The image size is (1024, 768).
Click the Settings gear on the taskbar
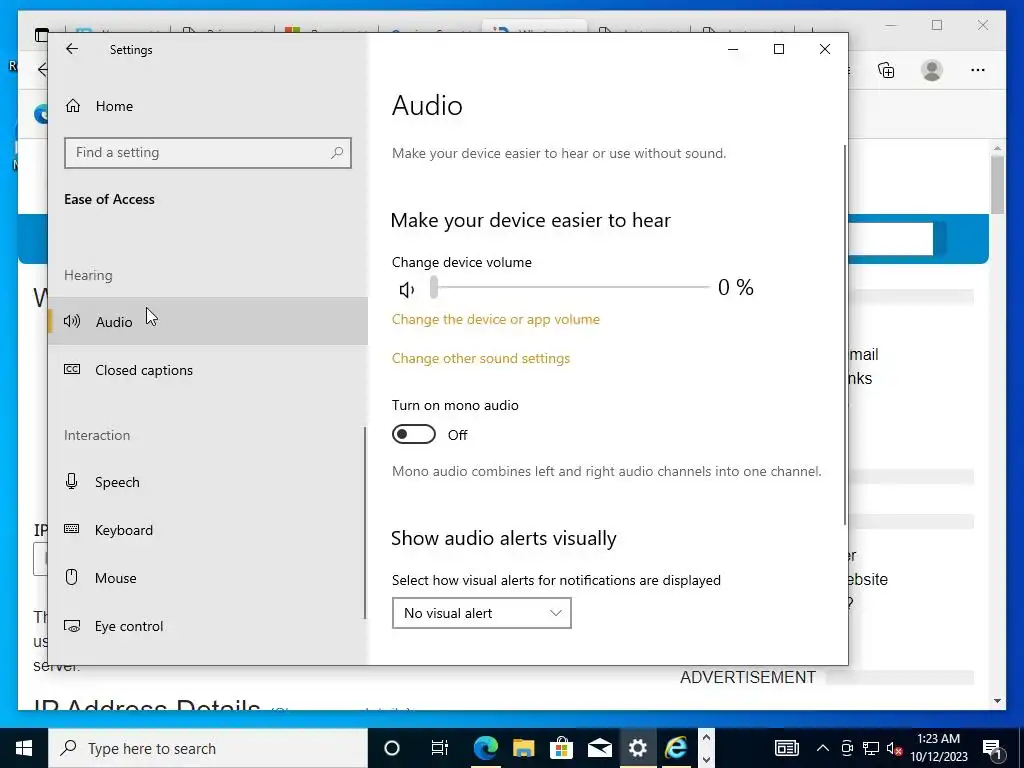pos(637,748)
